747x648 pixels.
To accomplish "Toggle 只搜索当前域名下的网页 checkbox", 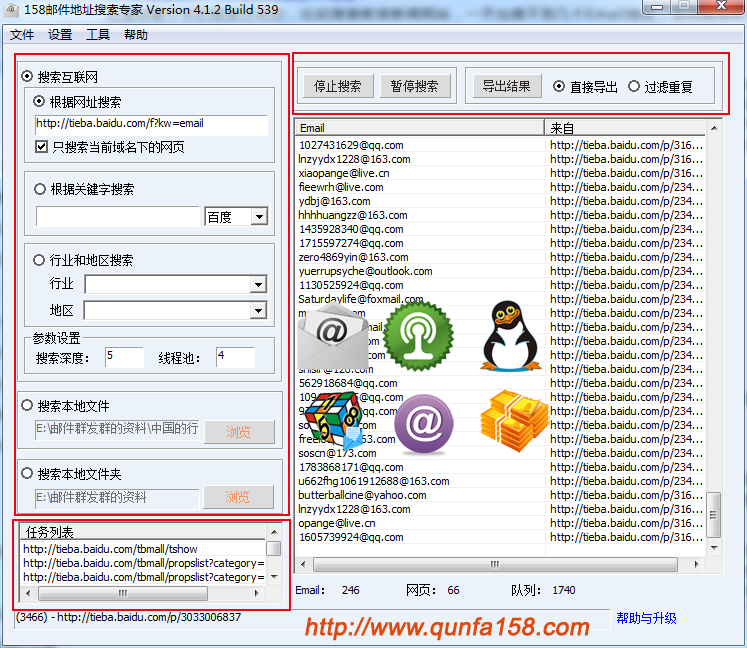I will [x=41, y=146].
